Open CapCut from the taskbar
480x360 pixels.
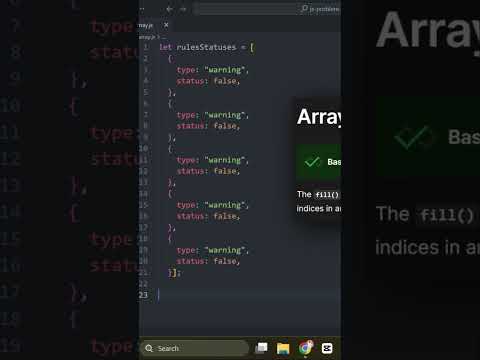pos(327,348)
